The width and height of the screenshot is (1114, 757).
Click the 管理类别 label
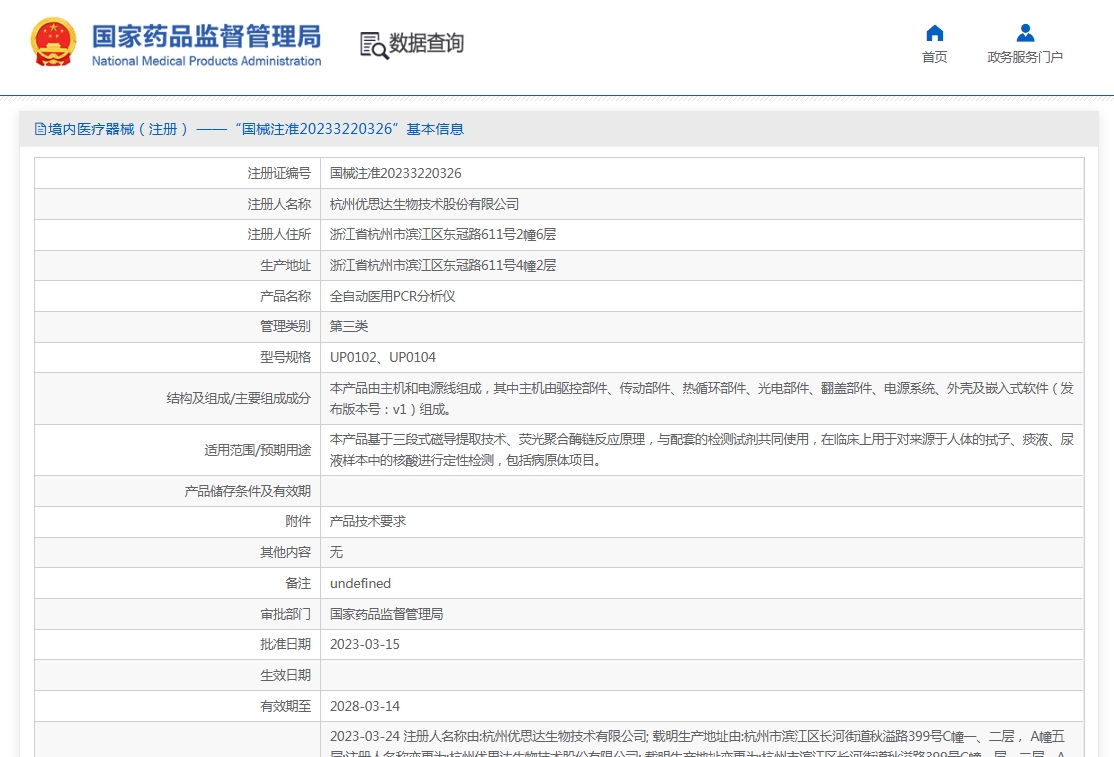(286, 327)
